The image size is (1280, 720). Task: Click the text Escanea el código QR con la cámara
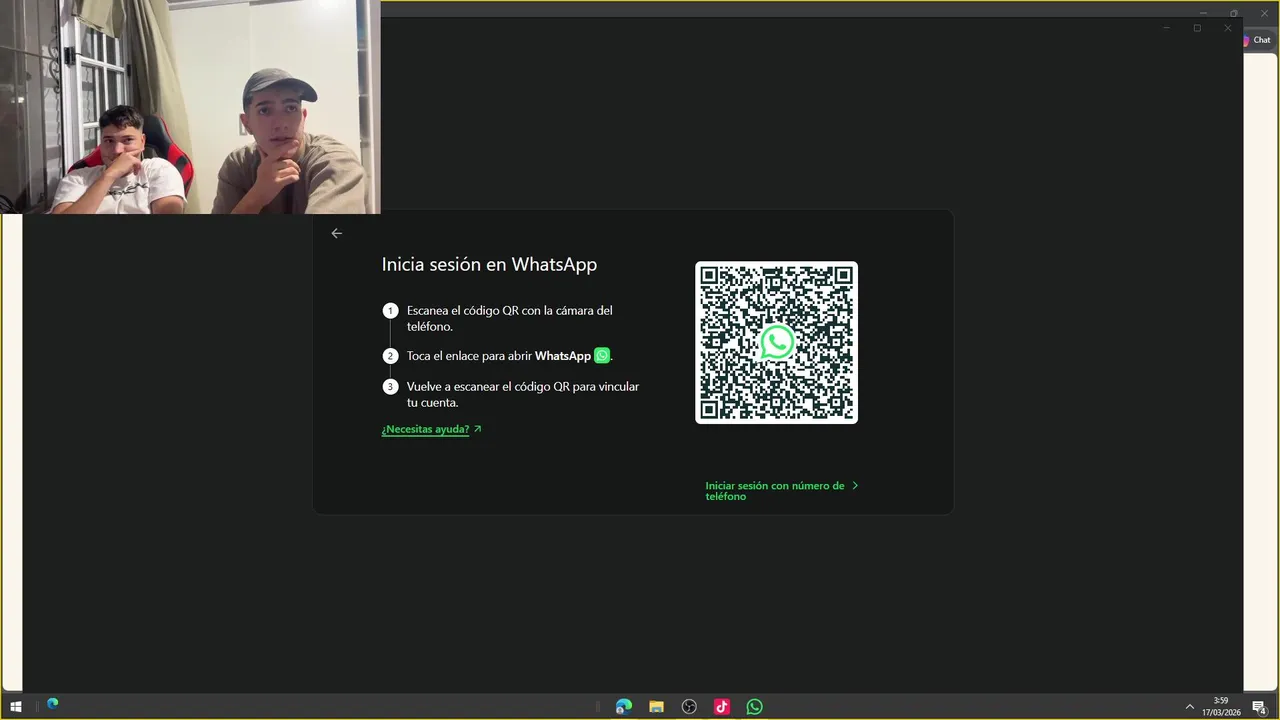(509, 318)
